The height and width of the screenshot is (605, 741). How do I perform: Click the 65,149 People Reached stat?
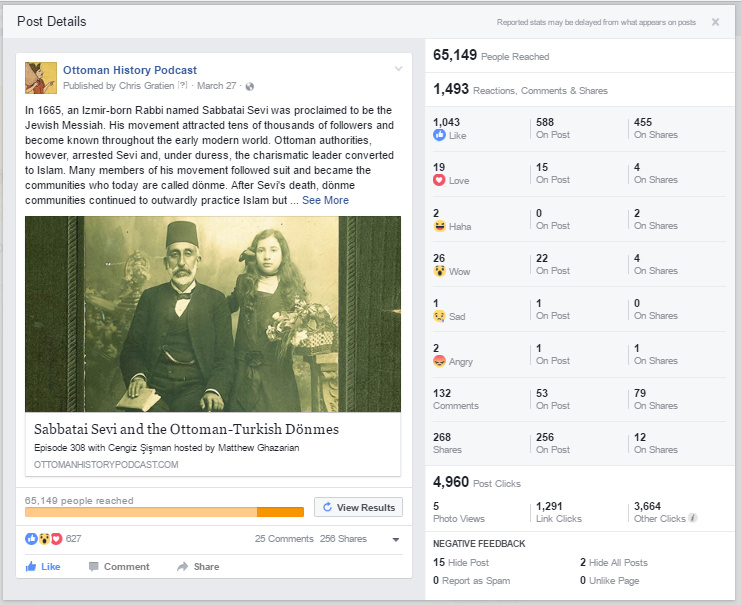pos(491,55)
